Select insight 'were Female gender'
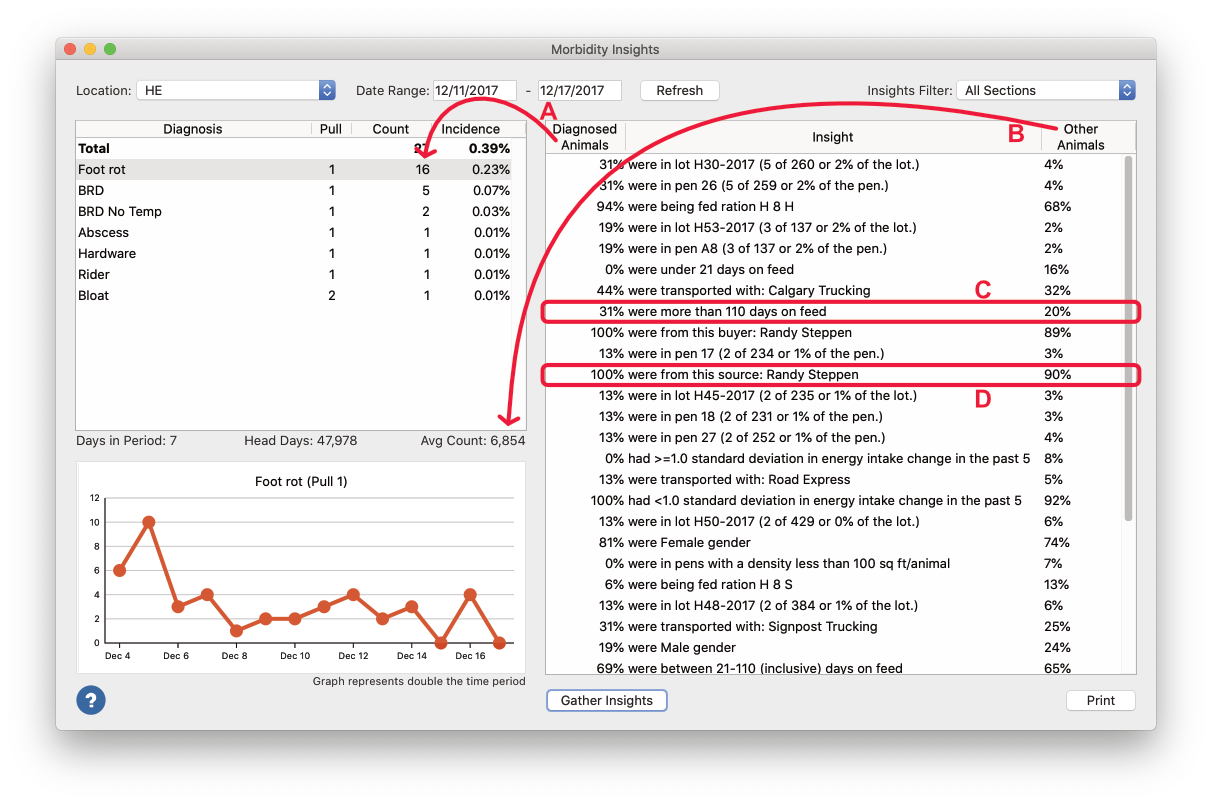This screenshot has height=804, width=1212. [x=834, y=542]
